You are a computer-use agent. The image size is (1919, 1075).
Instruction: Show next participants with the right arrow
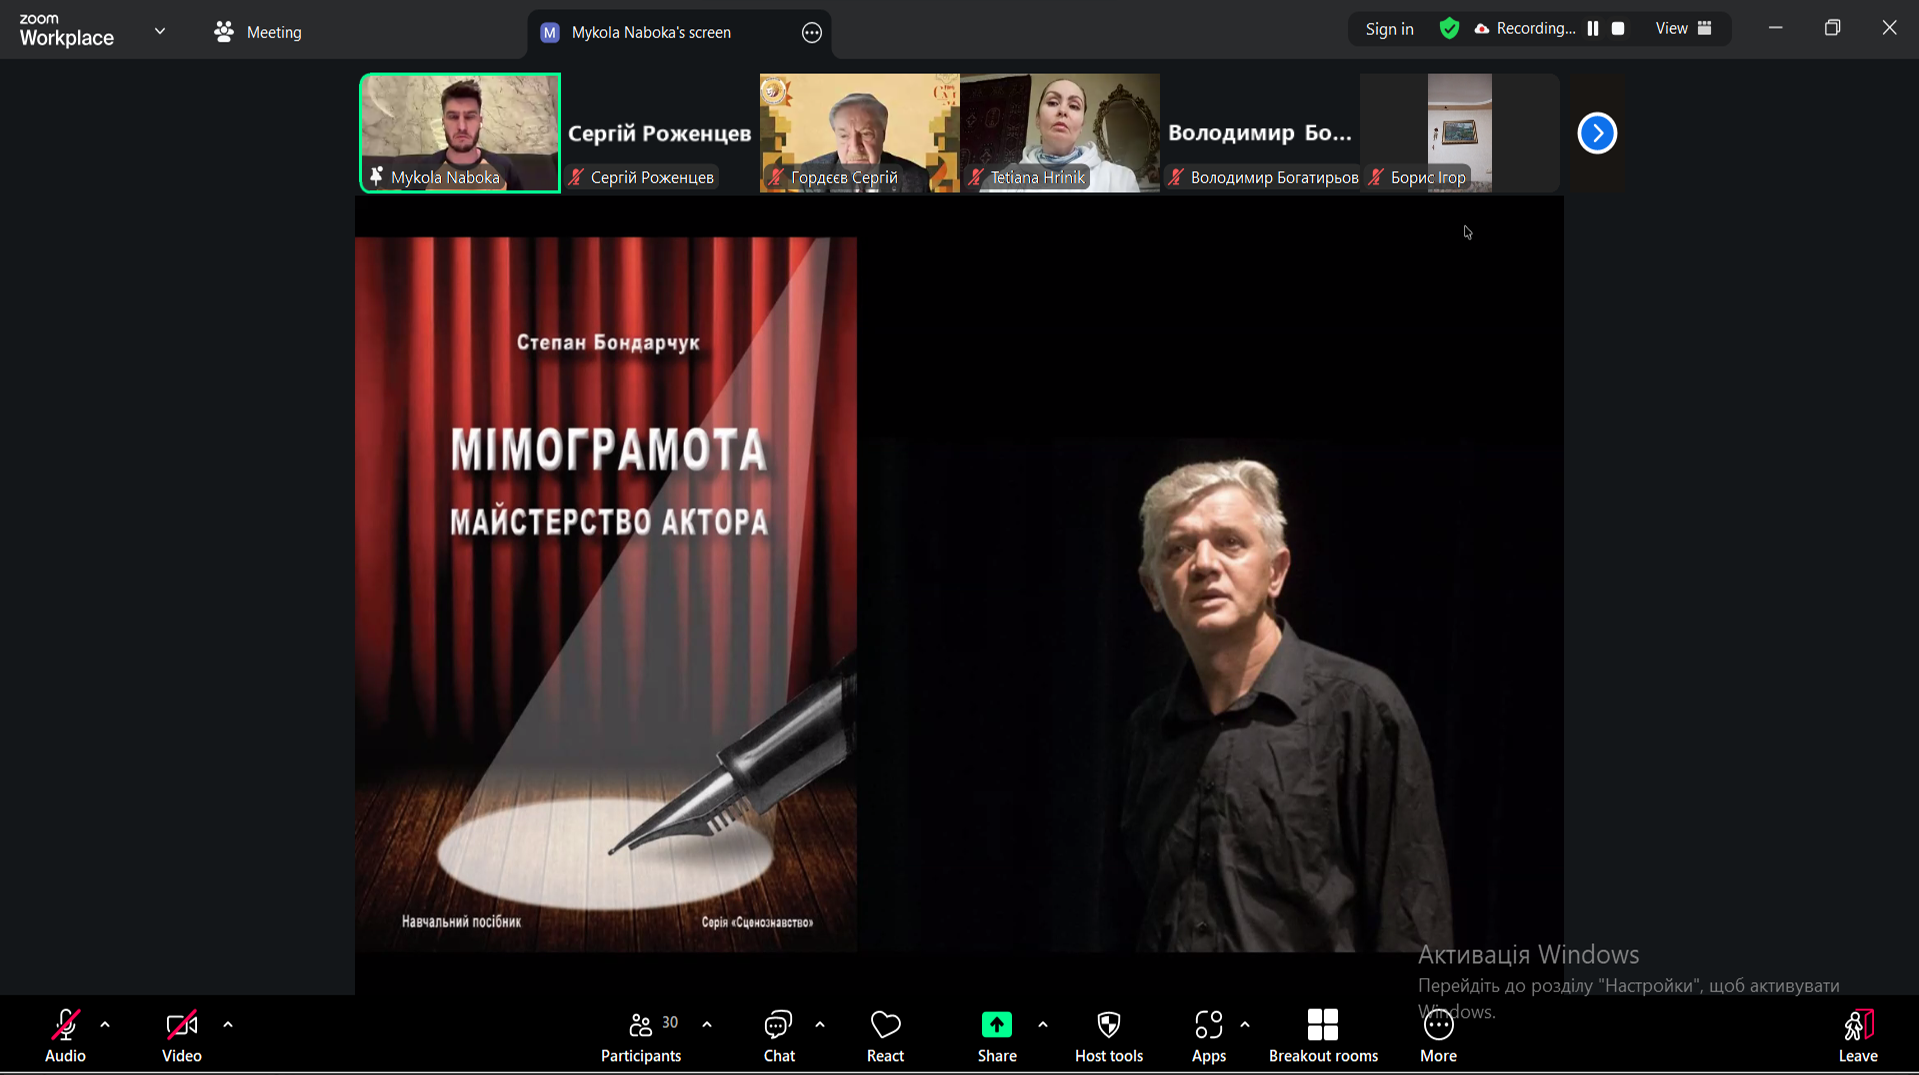tap(1596, 133)
